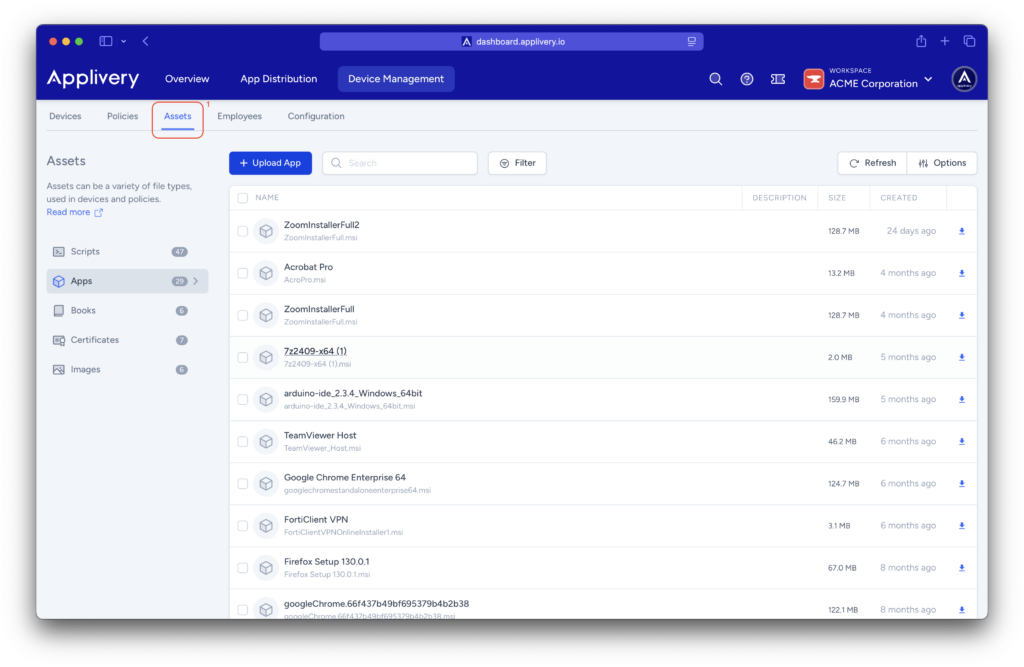Screen dimensions: 1024x667
Task: Download TeamViewer Host via download icon
Action: tap(962, 442)
